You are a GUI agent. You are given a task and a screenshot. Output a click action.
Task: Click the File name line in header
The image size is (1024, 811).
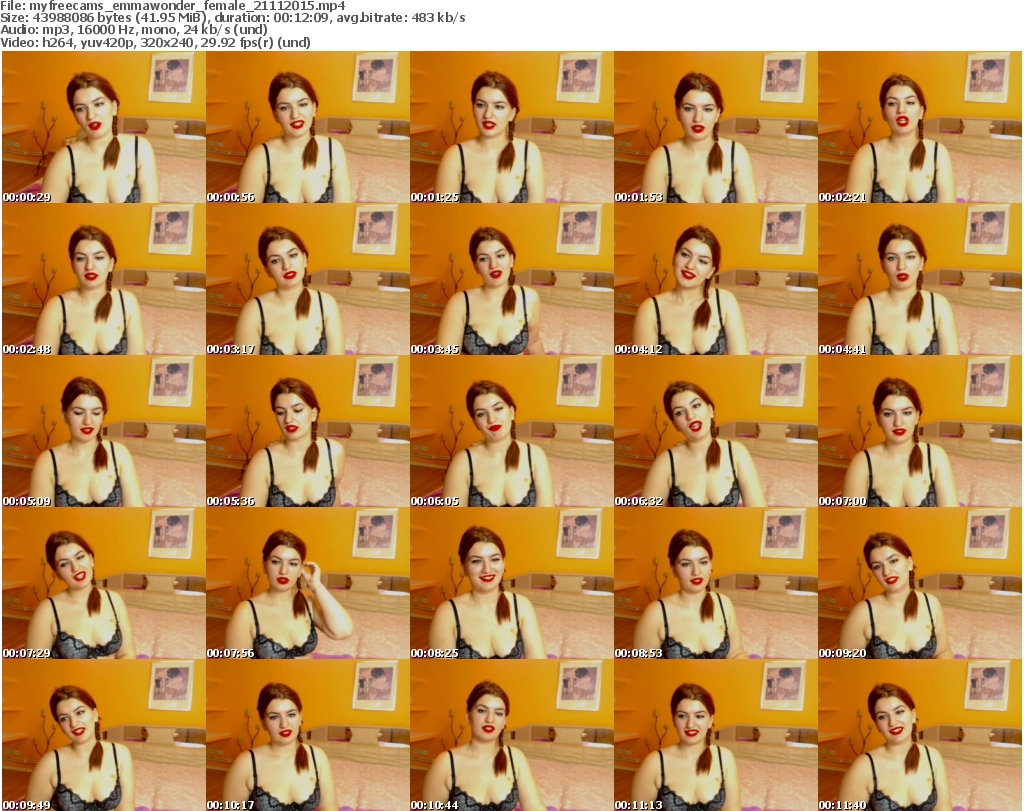(x=174, y=6)
